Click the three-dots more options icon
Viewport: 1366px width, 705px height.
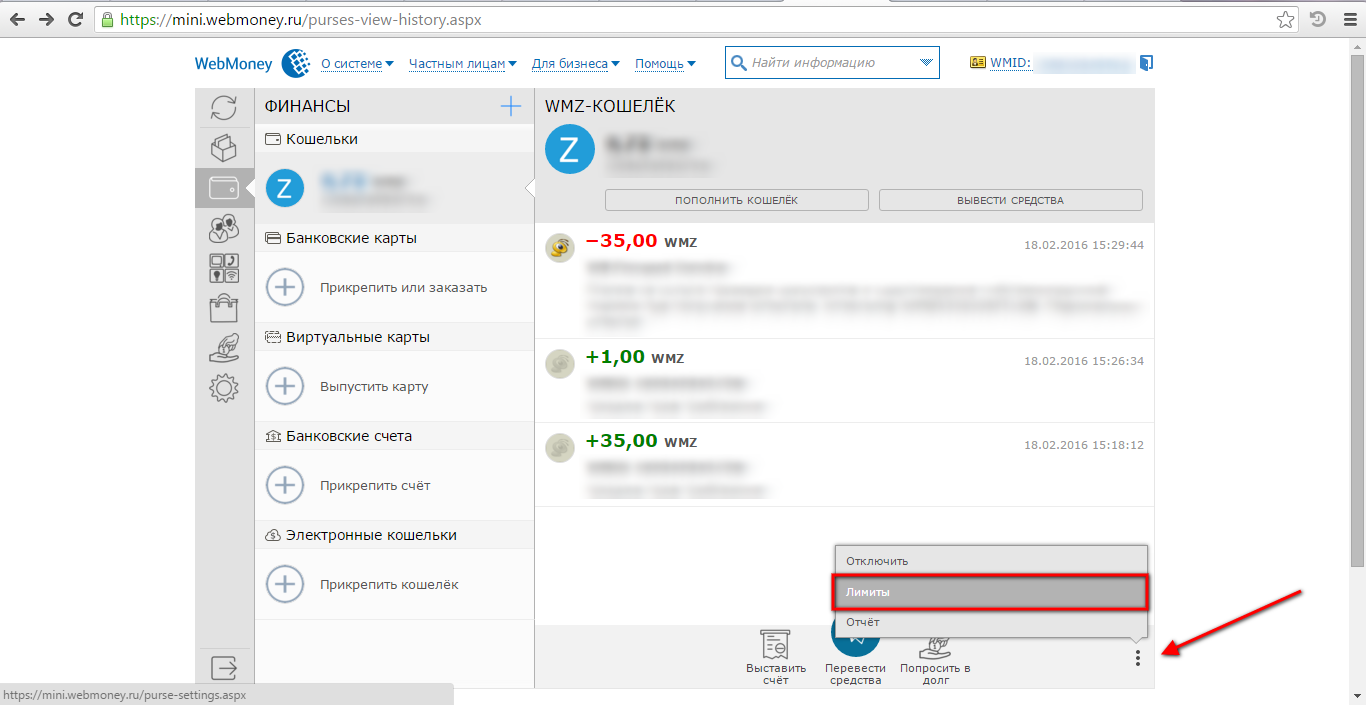1137,658
